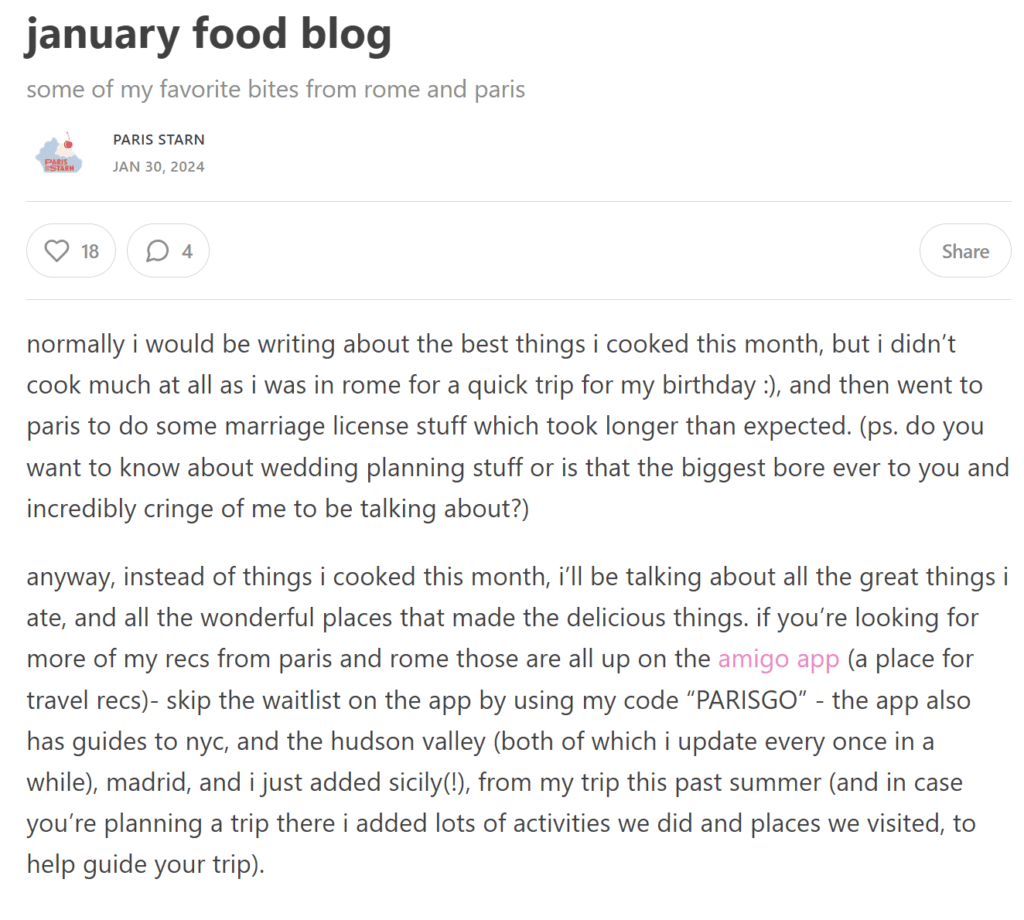This screenshot has width=1024, height=920.
Task: Click the january food blog title
Action: tap(208, 35)
